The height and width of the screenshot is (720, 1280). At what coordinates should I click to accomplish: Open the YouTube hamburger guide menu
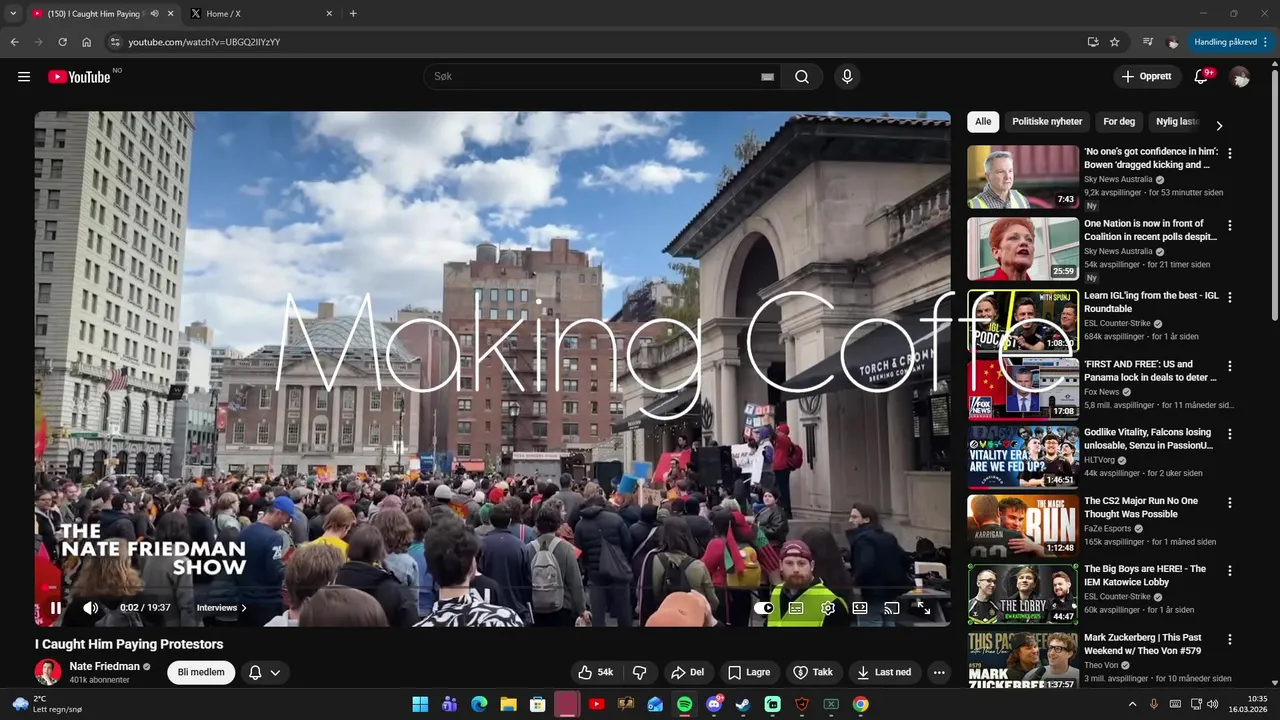click(x=24, y=77)
